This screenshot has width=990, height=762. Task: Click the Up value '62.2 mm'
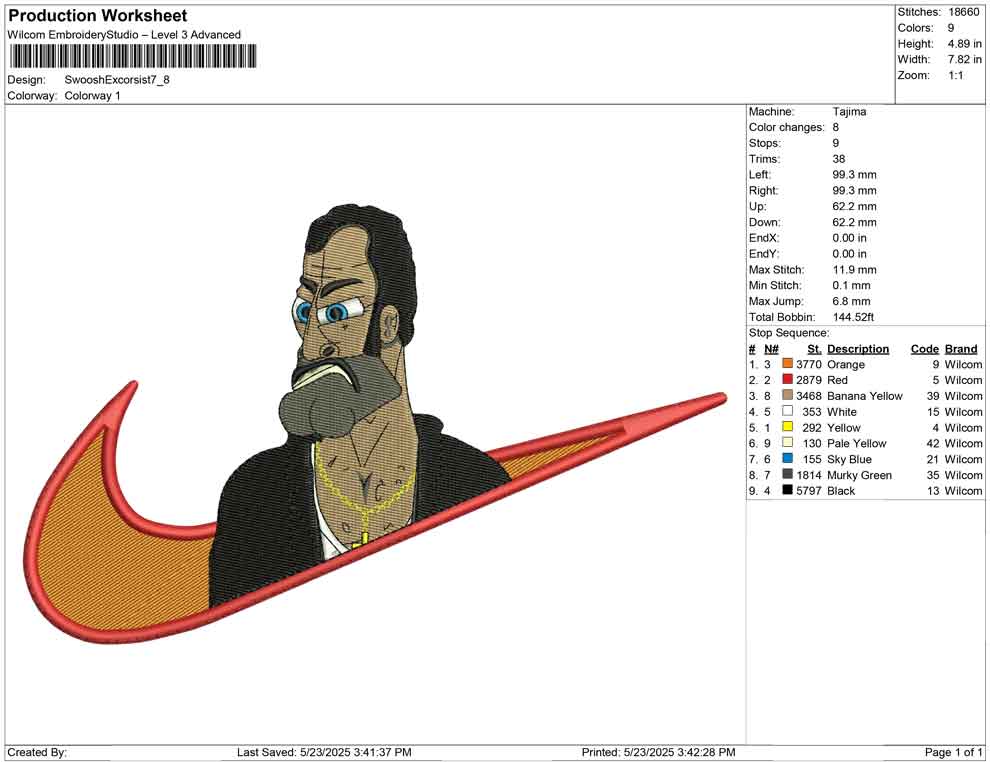click(854, 206)
